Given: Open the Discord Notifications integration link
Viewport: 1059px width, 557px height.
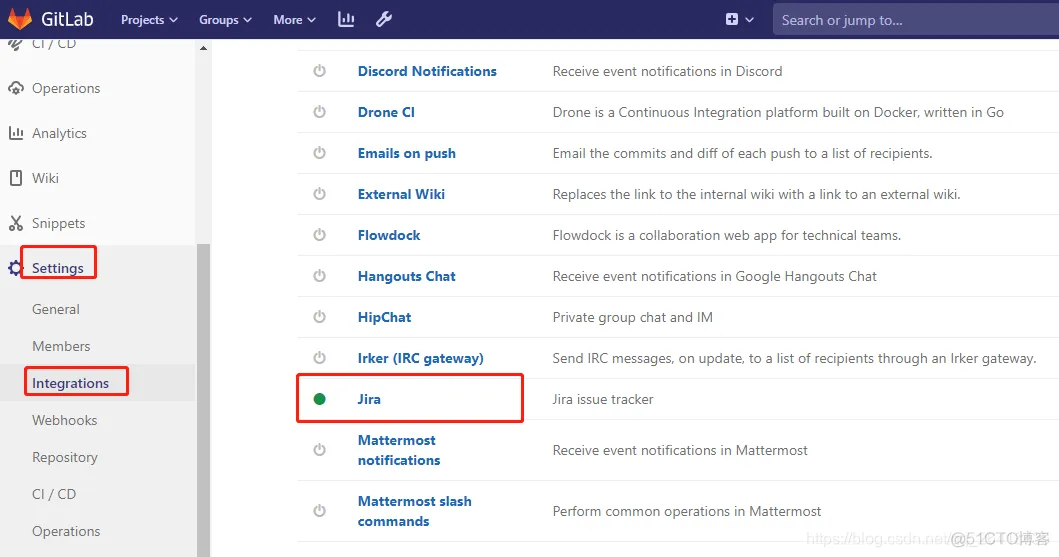Looking at the screenshot, I should (427, 71).
